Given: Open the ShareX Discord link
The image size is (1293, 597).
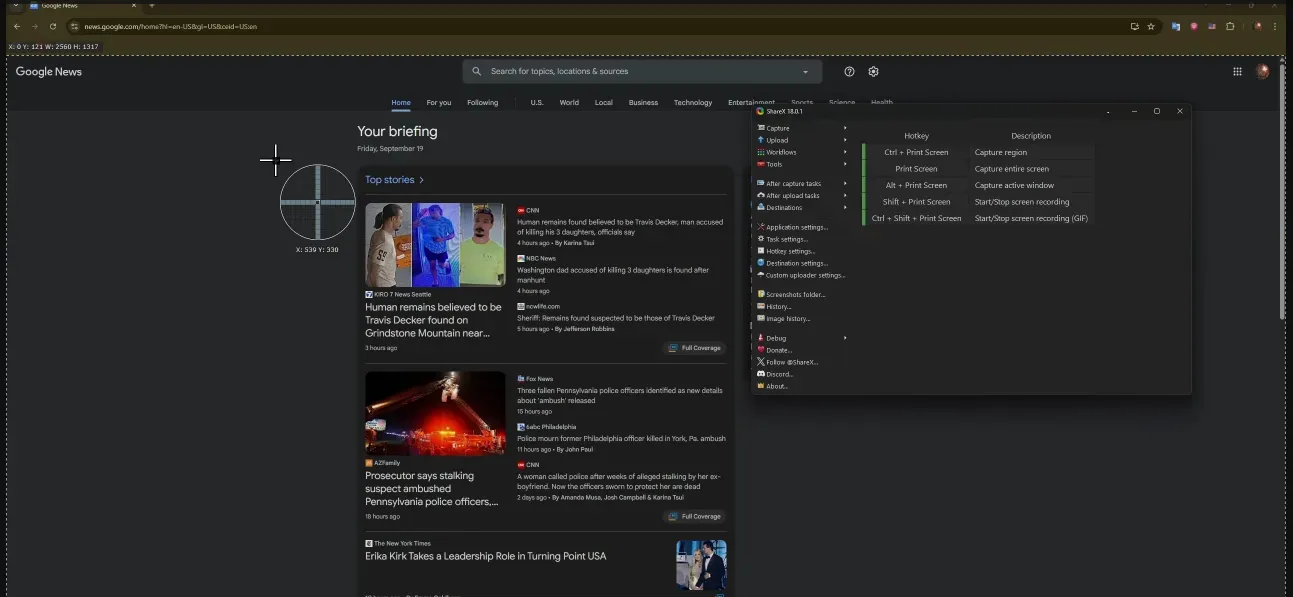Looking at the screenshot, I should (780, 373).
